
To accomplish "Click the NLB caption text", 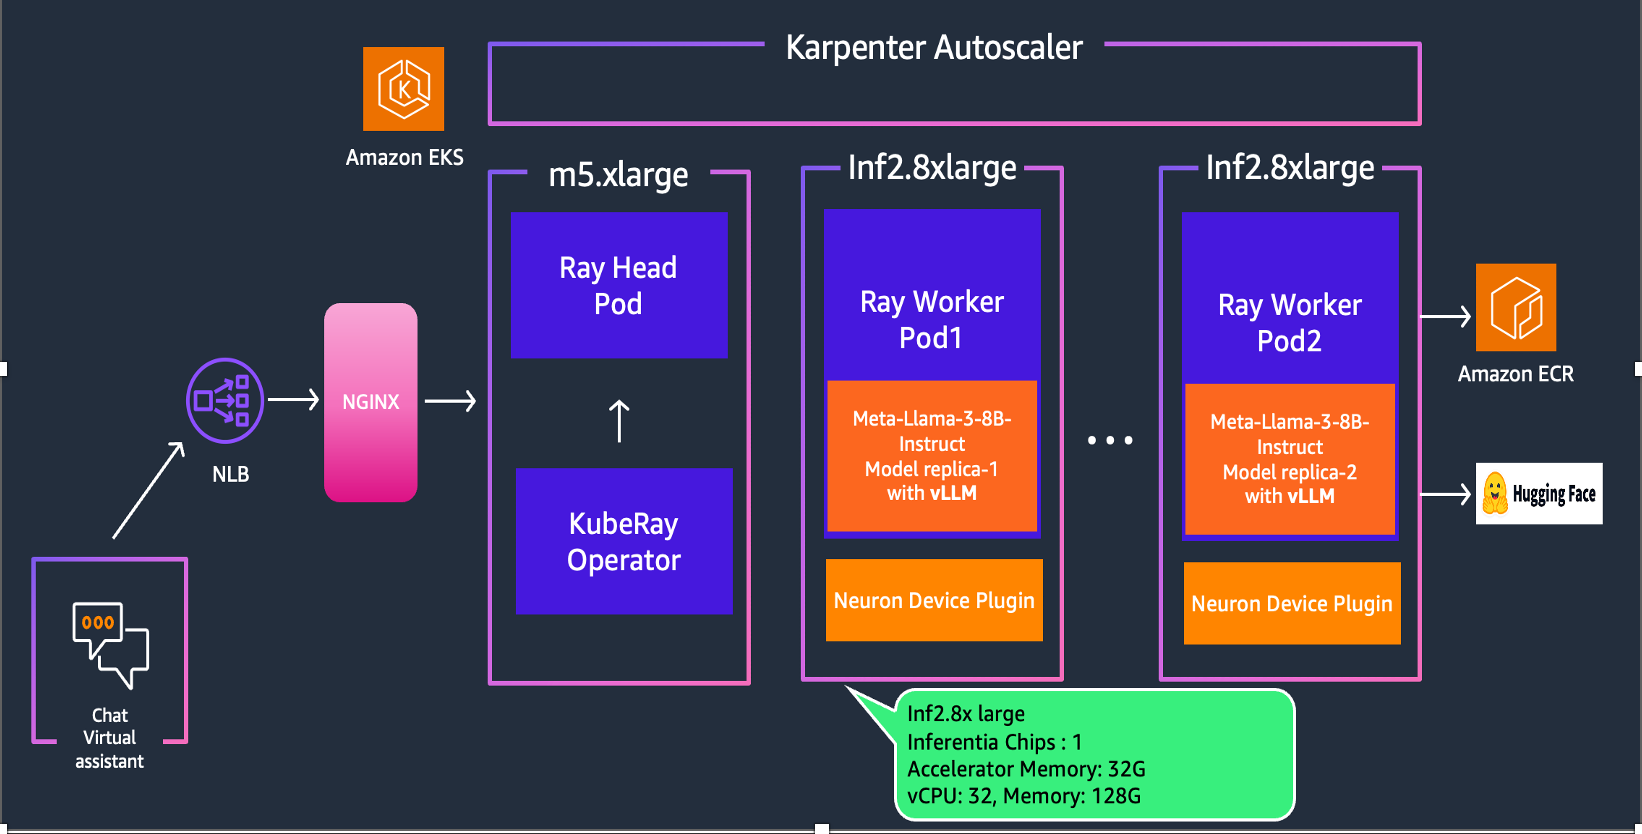I will (x=230, y=474).
